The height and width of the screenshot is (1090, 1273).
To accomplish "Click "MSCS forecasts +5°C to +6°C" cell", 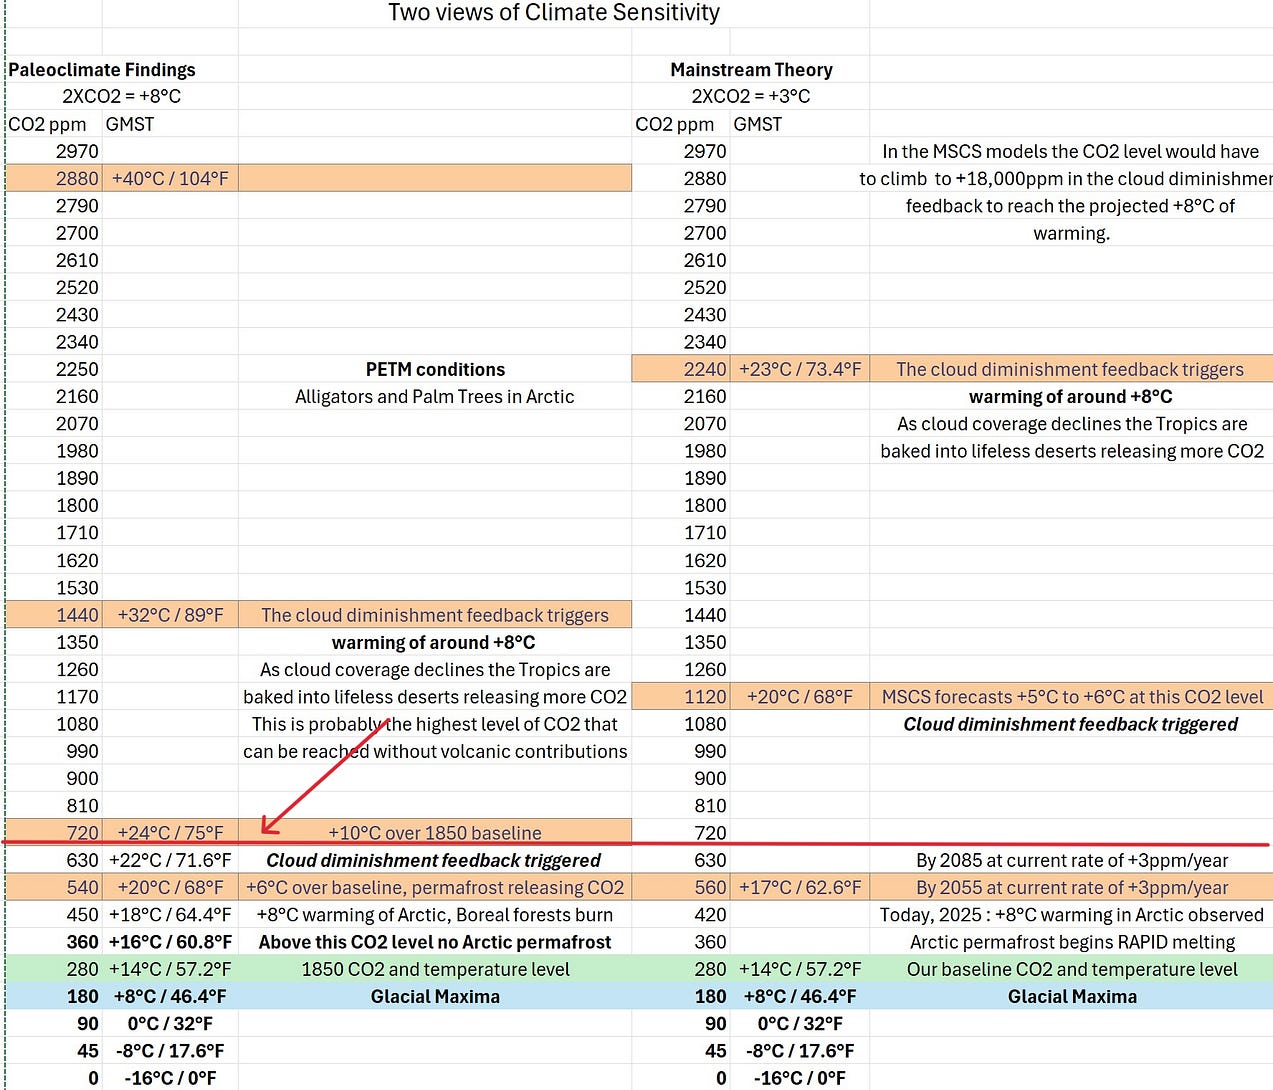I will click(x=1072, y=697).
